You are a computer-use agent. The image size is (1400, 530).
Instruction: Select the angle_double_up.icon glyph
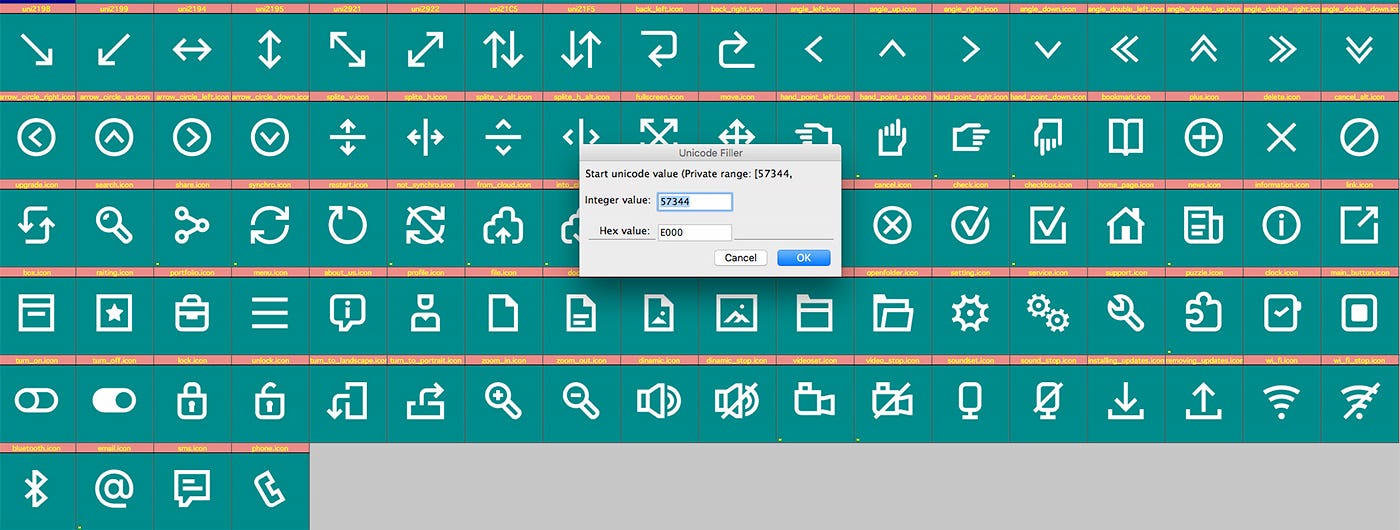pos(1203,50)
